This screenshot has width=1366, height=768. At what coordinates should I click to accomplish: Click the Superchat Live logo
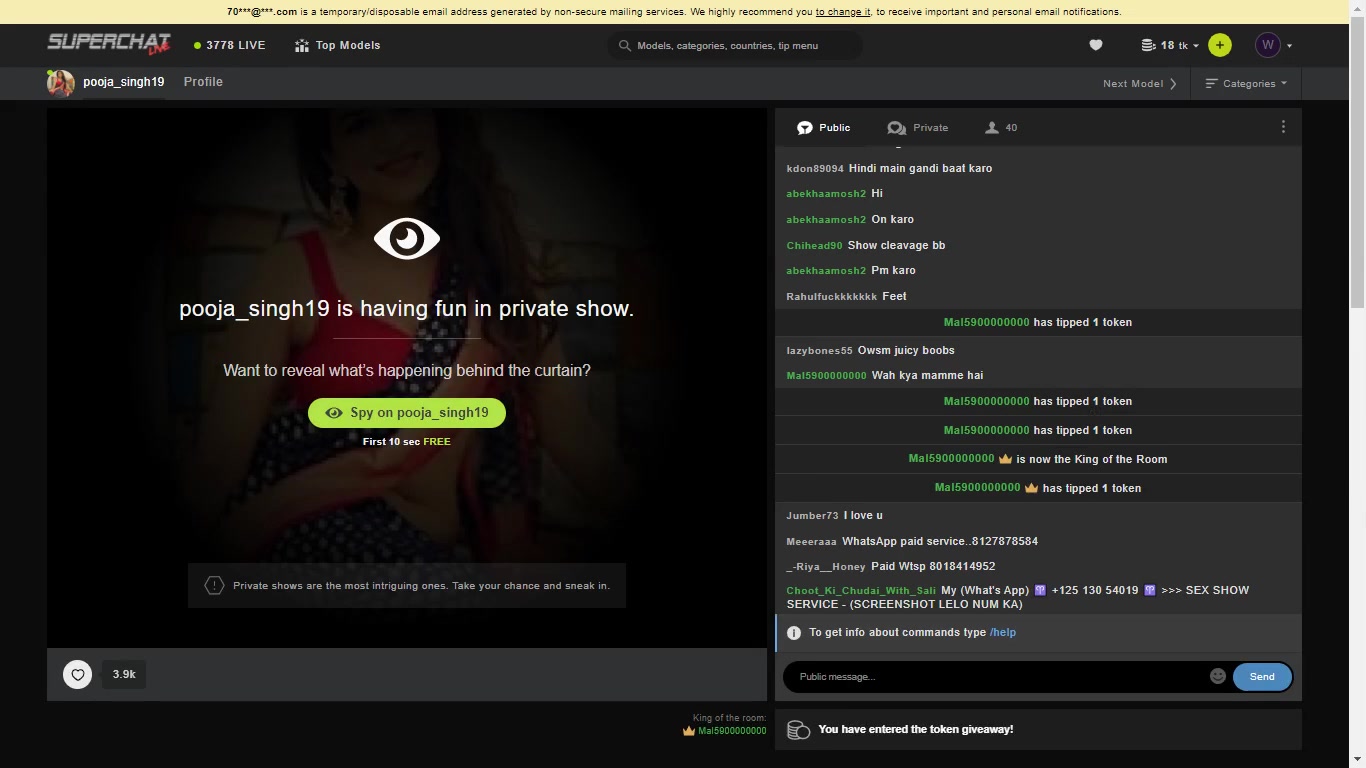[x=109, y=45]
